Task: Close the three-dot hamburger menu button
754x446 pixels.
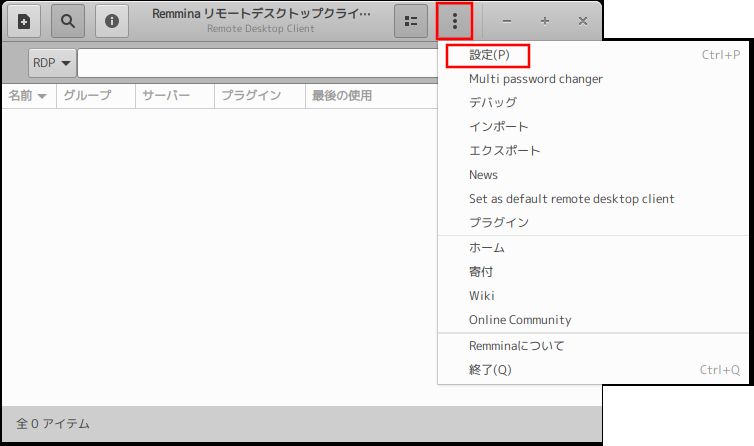Action: click(455, 20)
